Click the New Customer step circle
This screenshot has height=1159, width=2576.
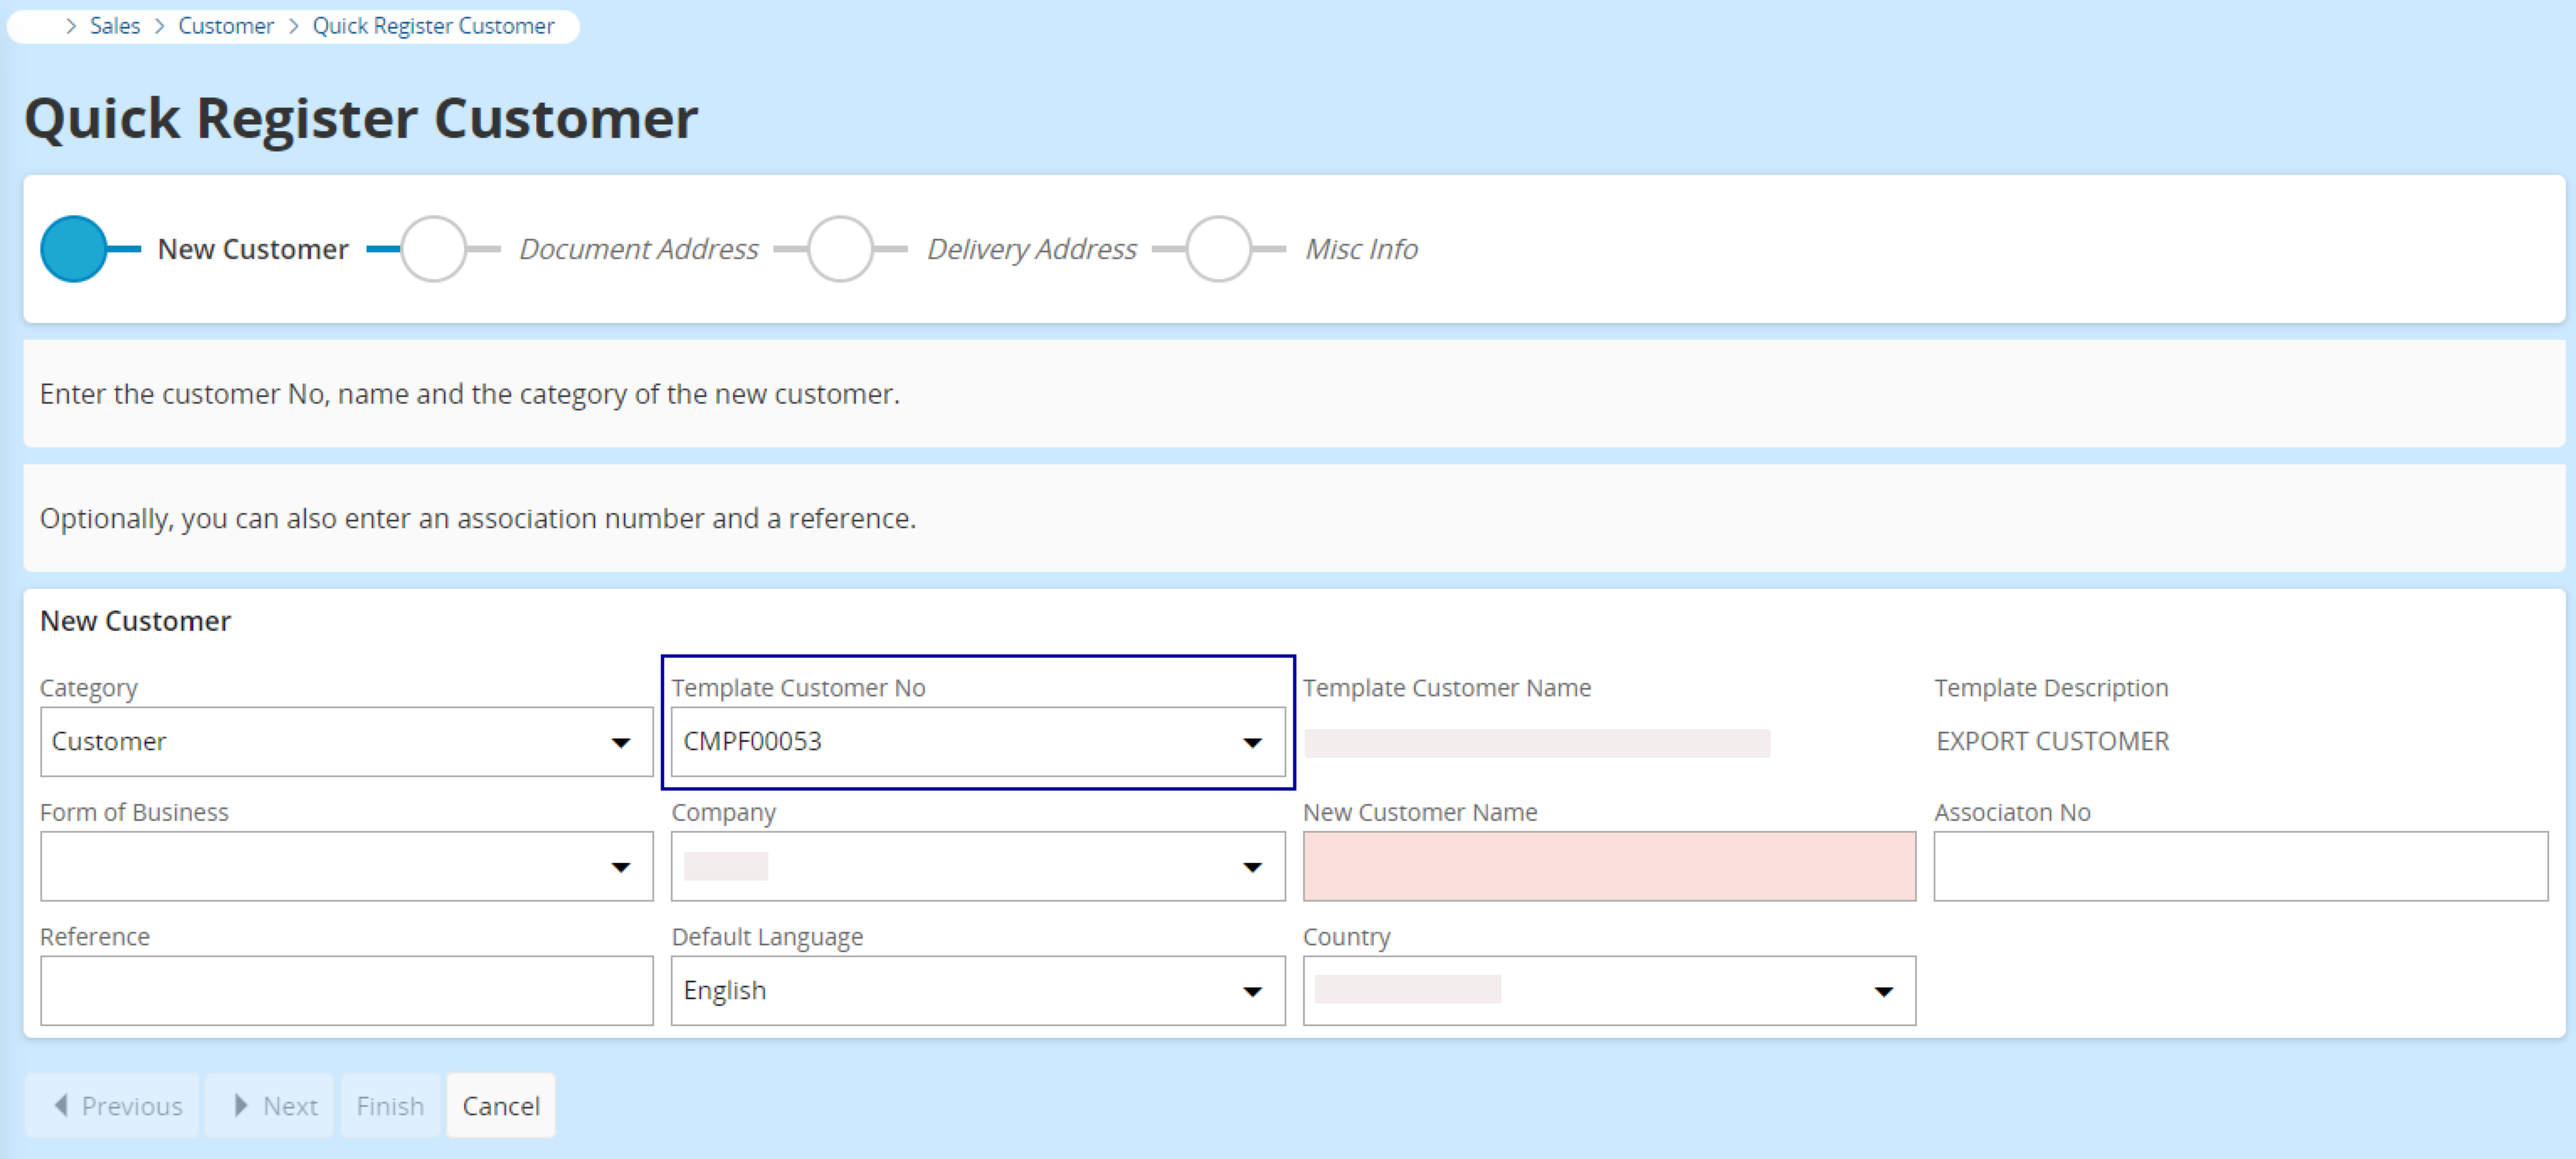click(x=73, y=249)
